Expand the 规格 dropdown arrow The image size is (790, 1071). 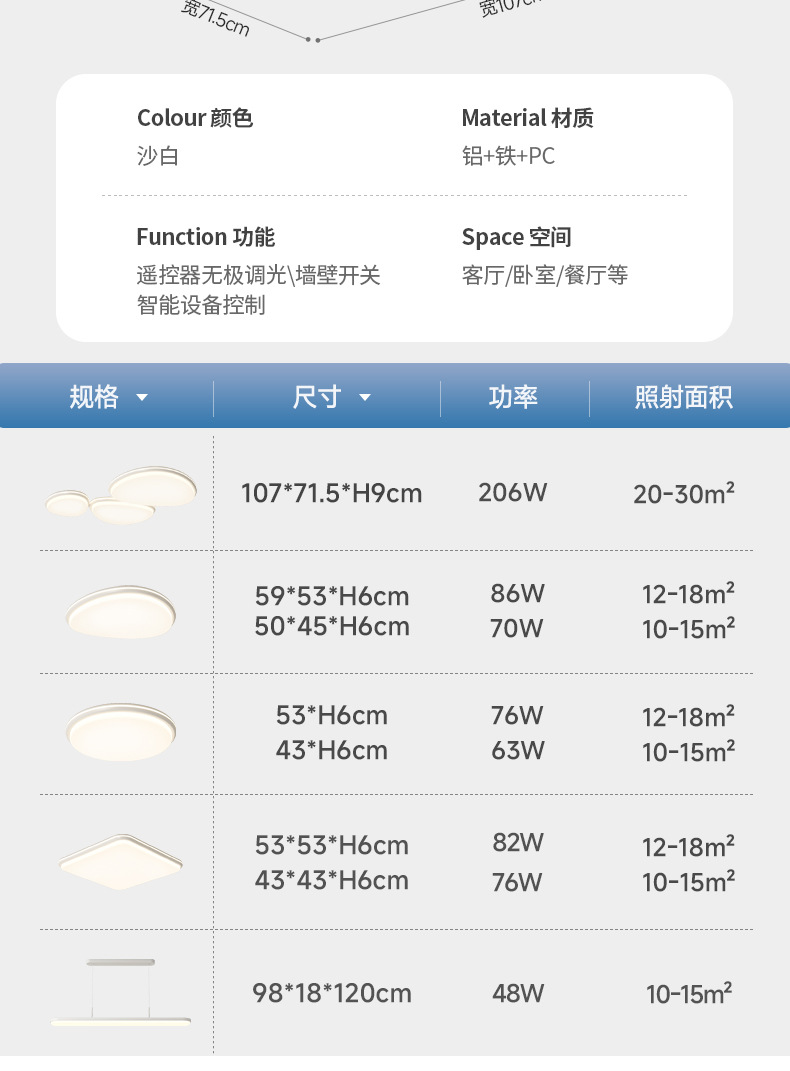click(x=142, y=398)
